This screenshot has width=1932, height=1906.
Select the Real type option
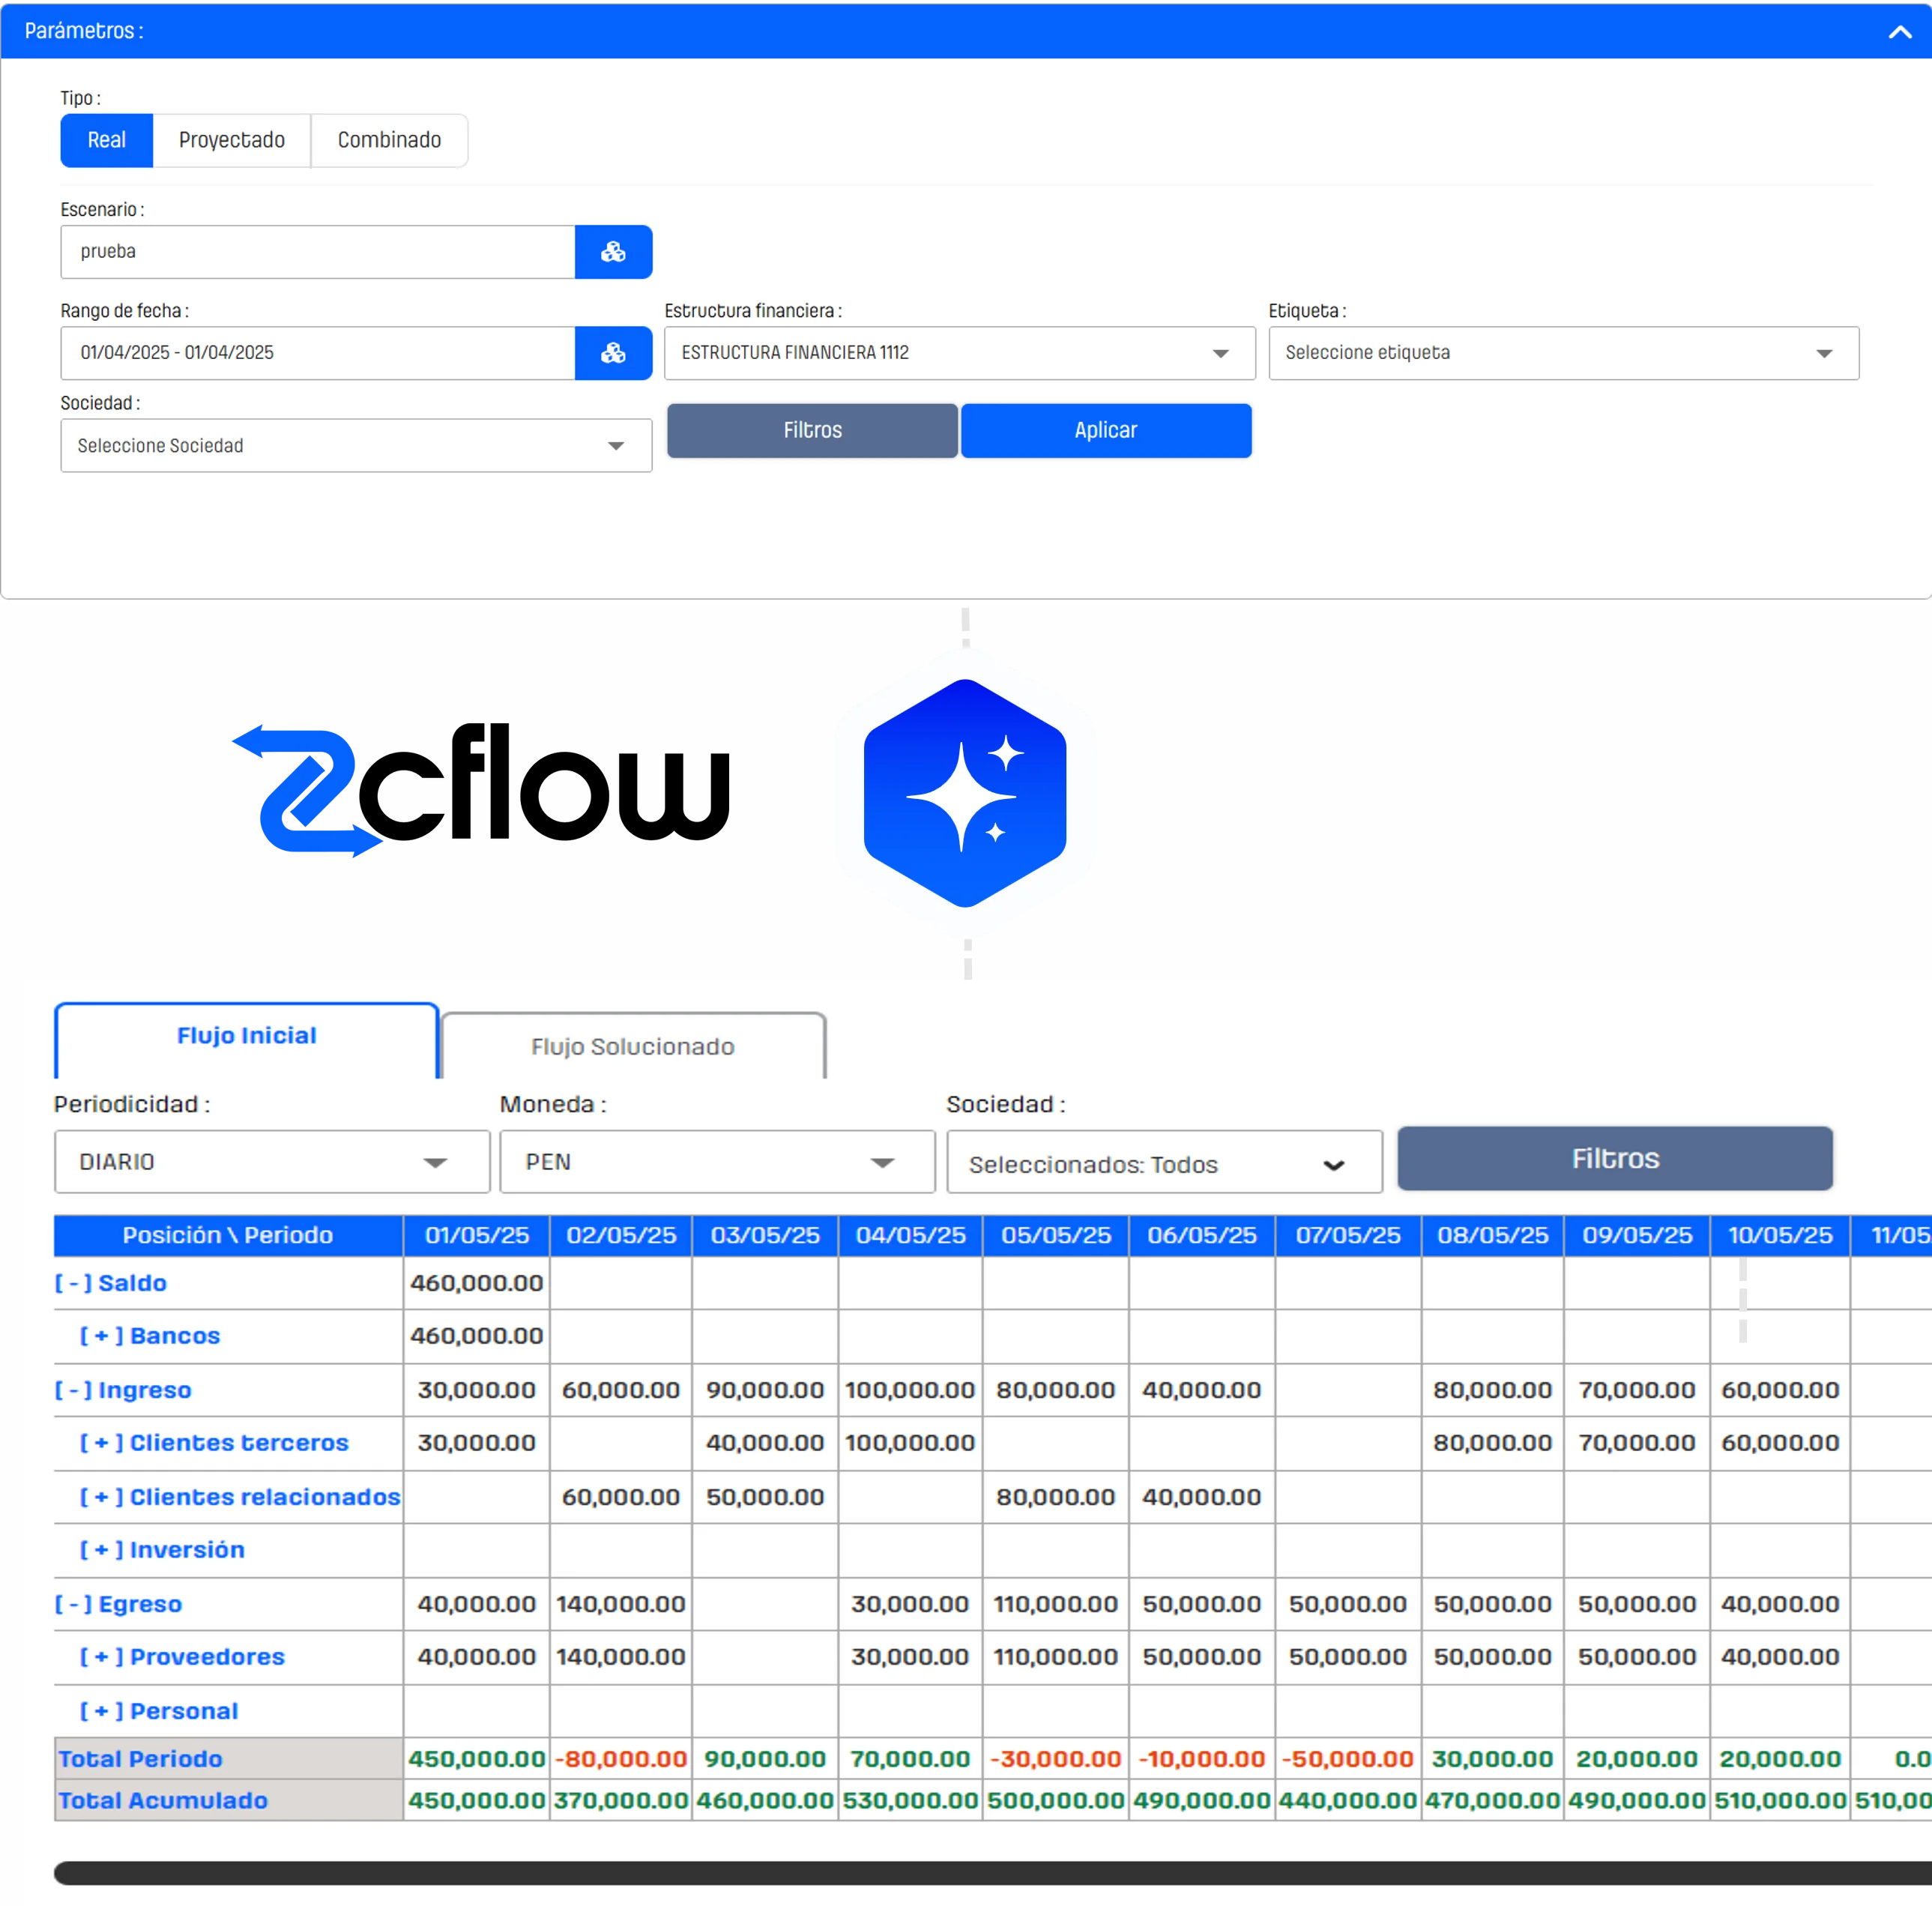(106, 140)
